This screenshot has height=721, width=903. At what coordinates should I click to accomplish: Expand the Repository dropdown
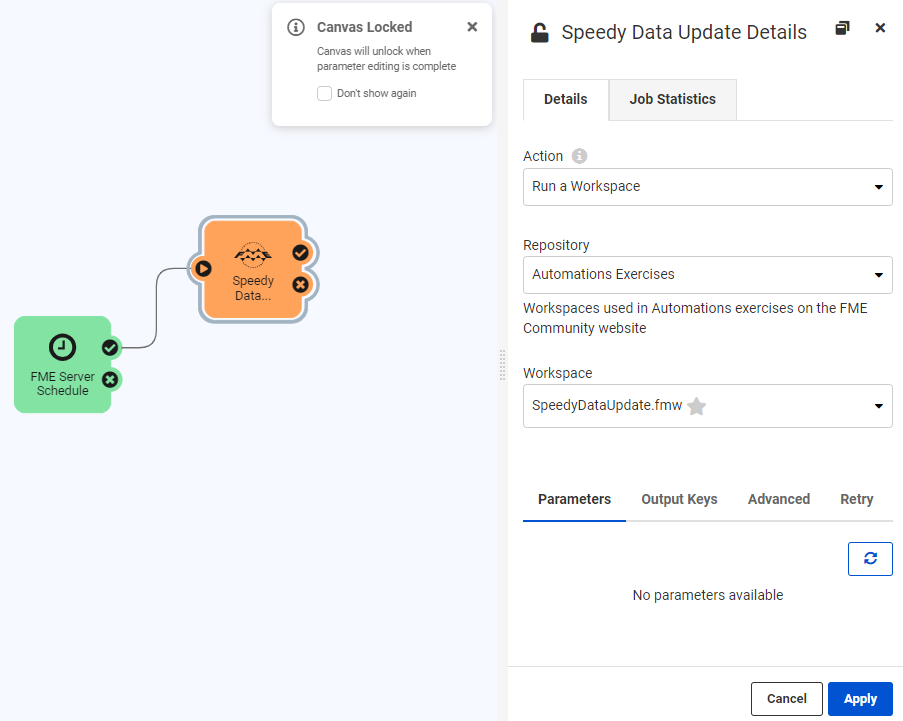[x=707, y=275]
